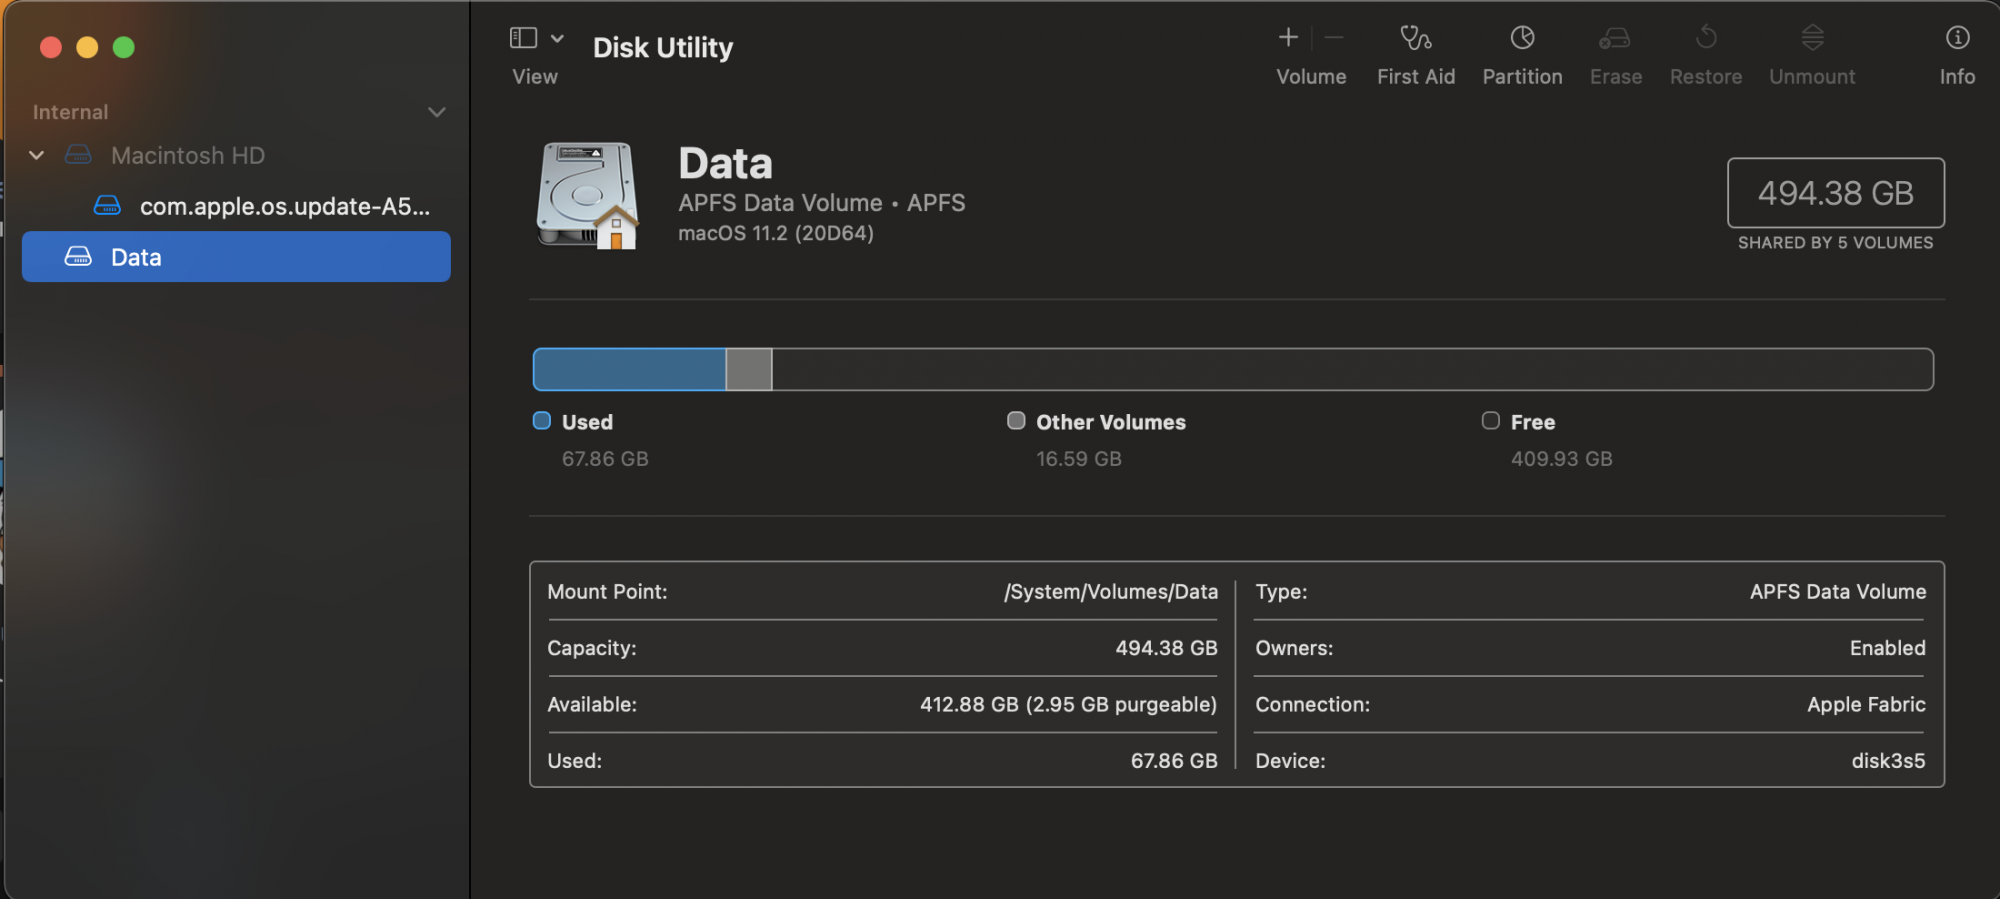Click the Unmount eject icon

pos(1812,38)
